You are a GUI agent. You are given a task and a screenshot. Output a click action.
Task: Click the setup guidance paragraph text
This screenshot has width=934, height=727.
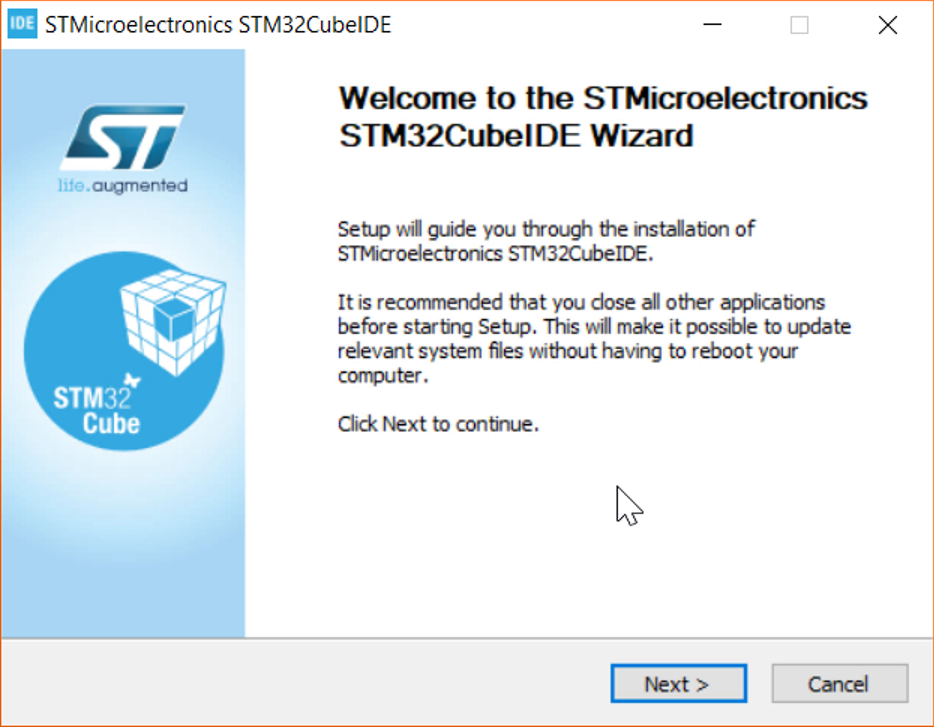545,240
